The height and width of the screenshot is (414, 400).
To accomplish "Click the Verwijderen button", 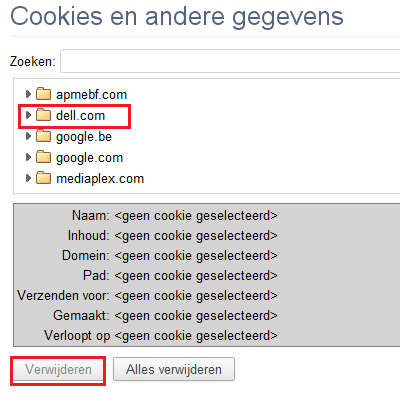I will point(58,370).
